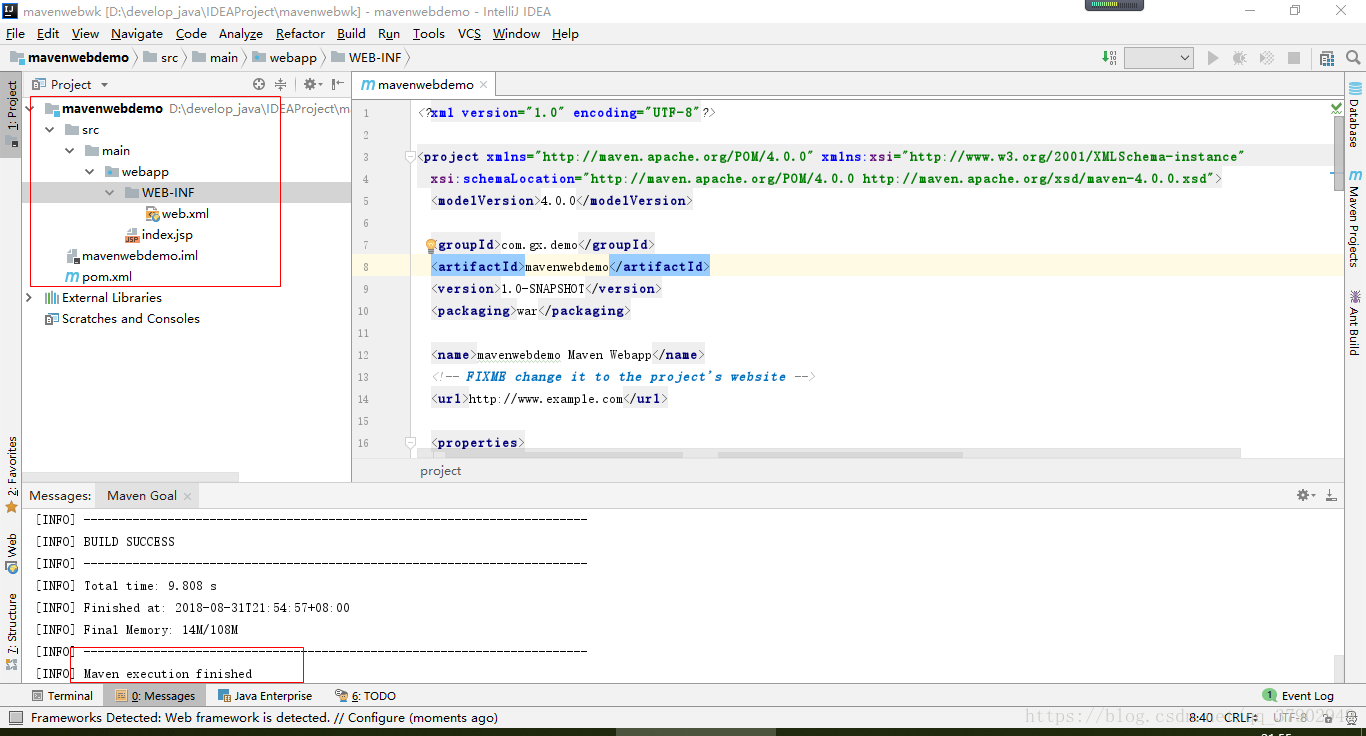The image size is (1366, 736).
Task: Click the Stop square icon in toolbar
Action: (x=1294, y=58)
